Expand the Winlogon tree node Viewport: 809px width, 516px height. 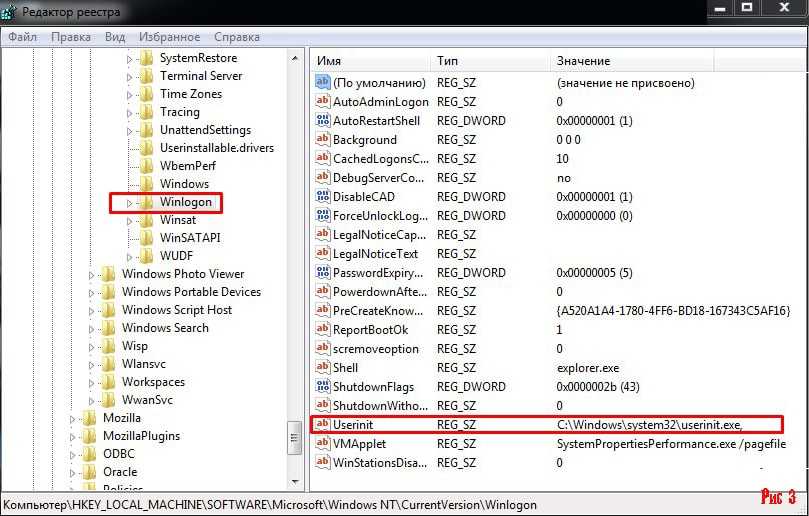[x=129, y=203]
